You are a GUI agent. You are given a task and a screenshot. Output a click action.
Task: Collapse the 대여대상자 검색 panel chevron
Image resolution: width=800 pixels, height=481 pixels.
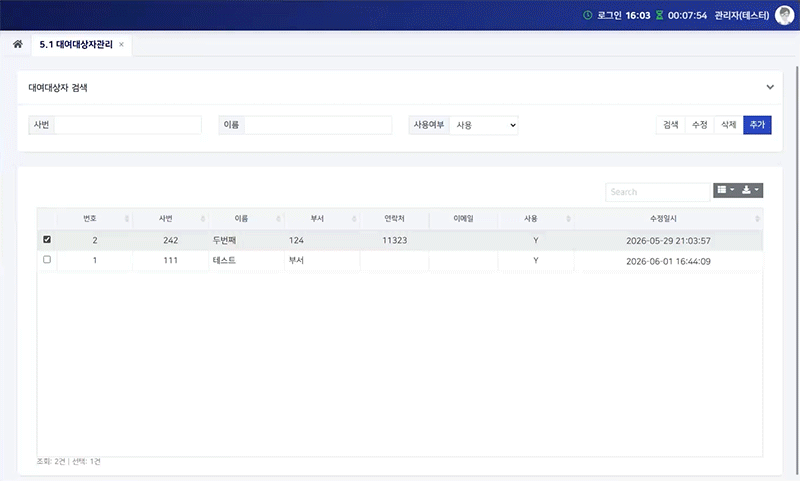[770, 87]
